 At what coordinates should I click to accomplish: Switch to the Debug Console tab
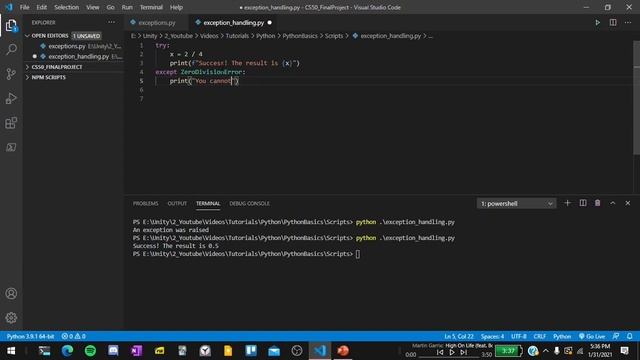(x=249, y=203)
